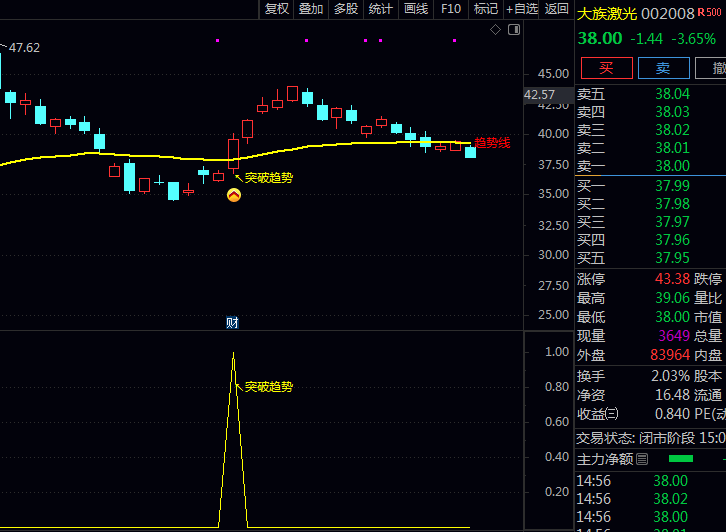The width and height of the screenshot is (726, 532).
Task: Click the orange up-arrow signal marker
Action: [x=234, y=196]
